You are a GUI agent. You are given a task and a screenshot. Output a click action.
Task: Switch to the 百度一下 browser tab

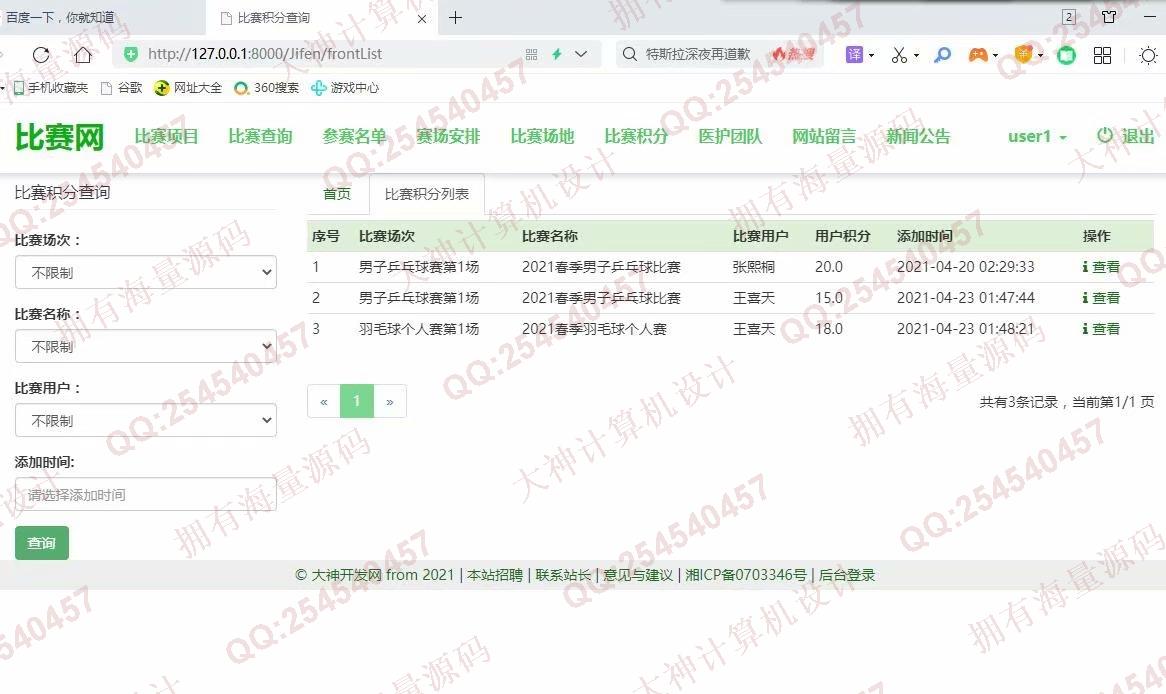[103, 17]
